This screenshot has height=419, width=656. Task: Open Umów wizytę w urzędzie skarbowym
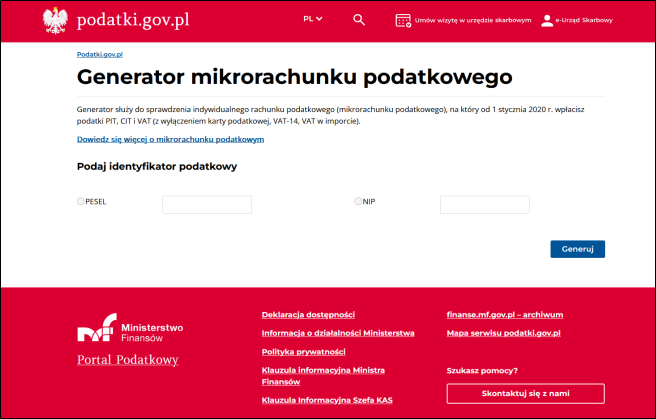[x=473, y=20]
